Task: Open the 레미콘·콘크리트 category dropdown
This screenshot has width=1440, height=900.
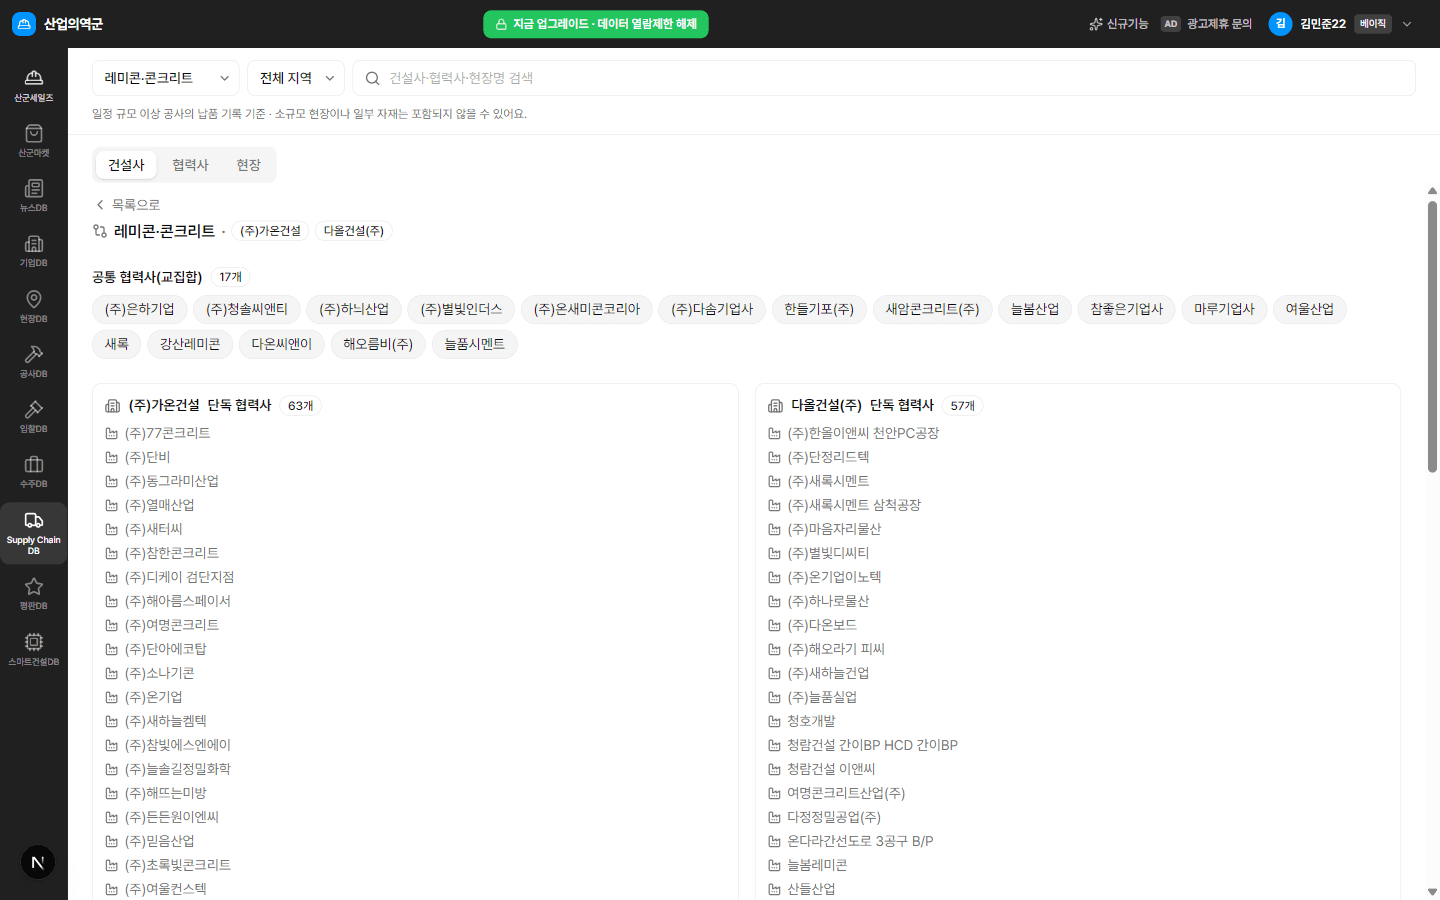Action: (x=166, y=78)
